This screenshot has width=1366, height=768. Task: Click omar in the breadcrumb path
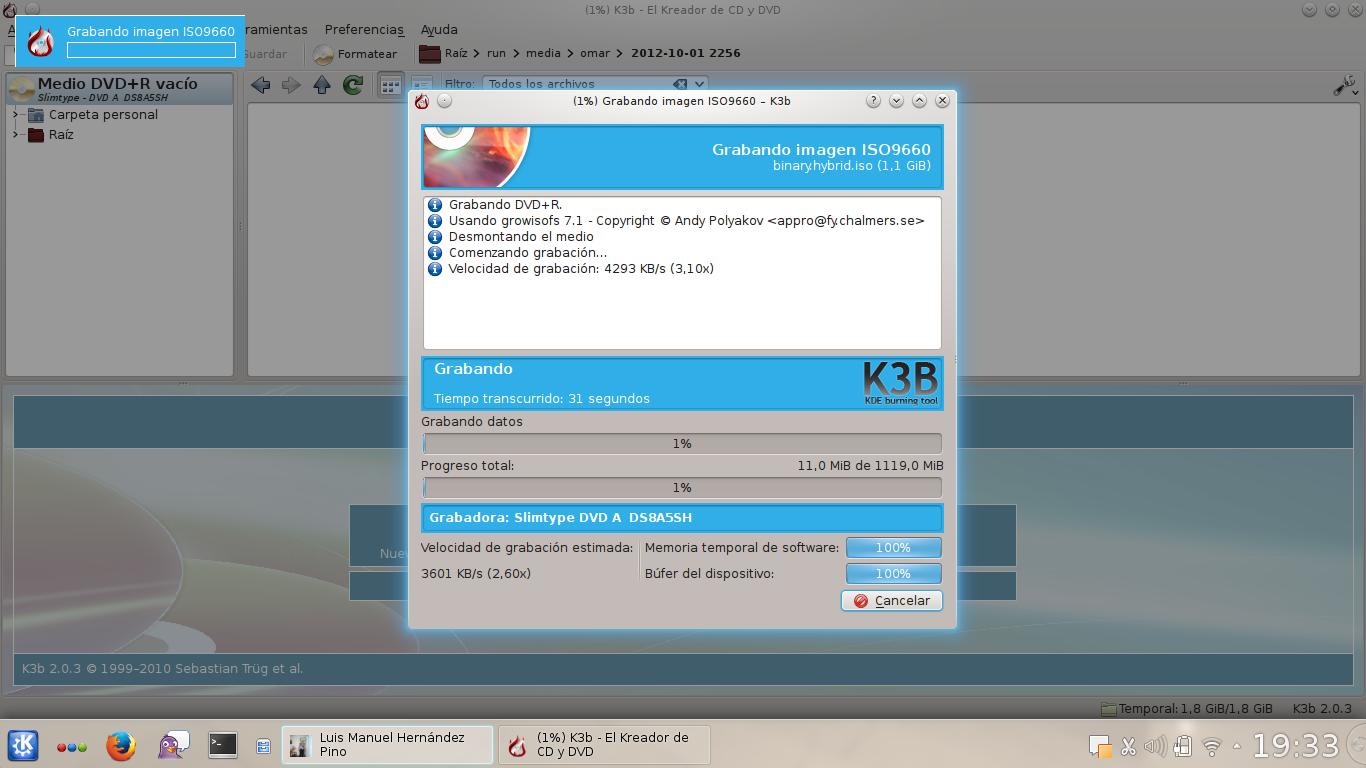point(594,54)
